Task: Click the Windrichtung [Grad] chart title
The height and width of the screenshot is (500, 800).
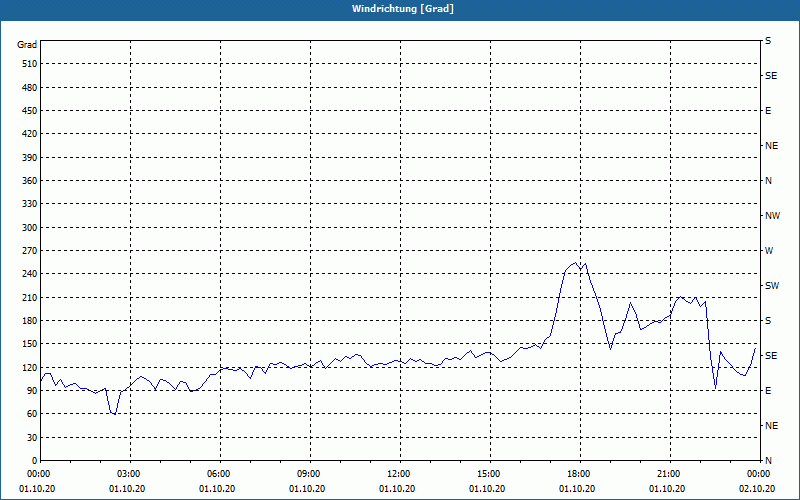Action: click(403, 9)
